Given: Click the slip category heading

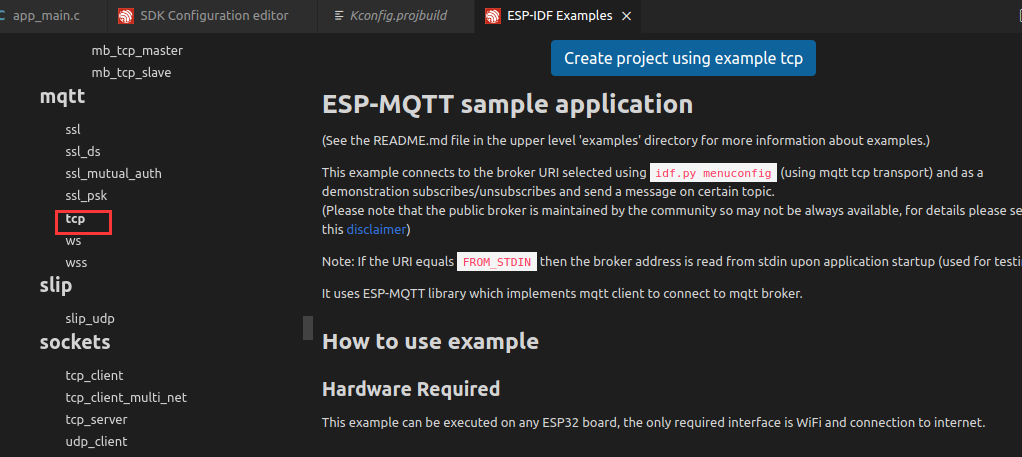Looking at the screenshot, I should pos(56,286).
